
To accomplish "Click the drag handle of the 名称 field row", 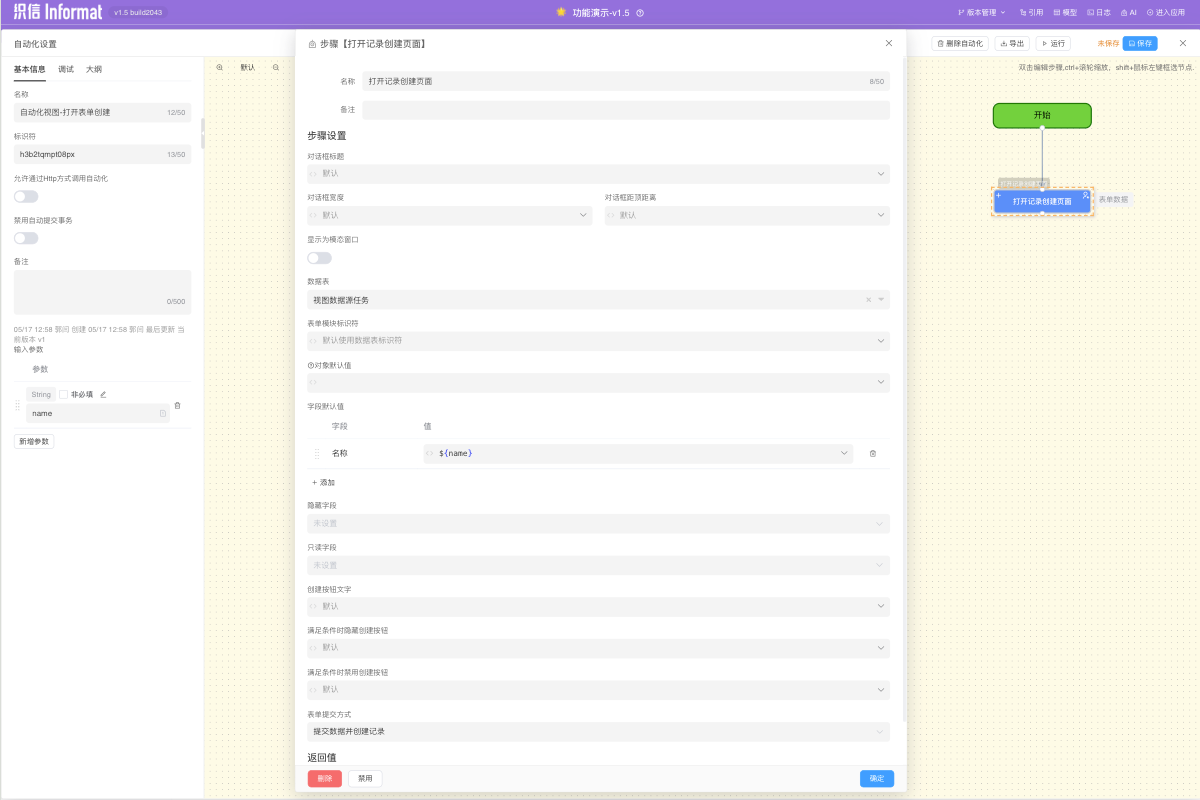I will point(317,454).
